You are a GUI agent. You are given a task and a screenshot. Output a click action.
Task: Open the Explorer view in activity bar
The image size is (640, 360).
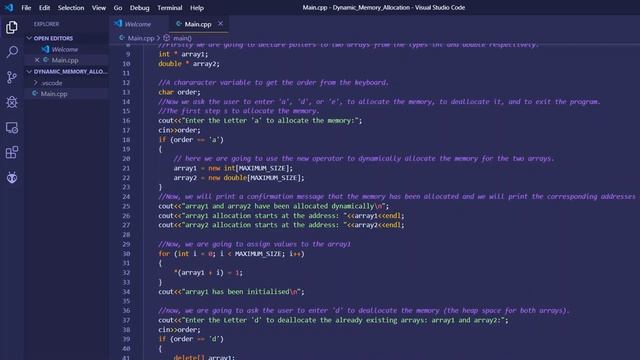coord(12,27)
